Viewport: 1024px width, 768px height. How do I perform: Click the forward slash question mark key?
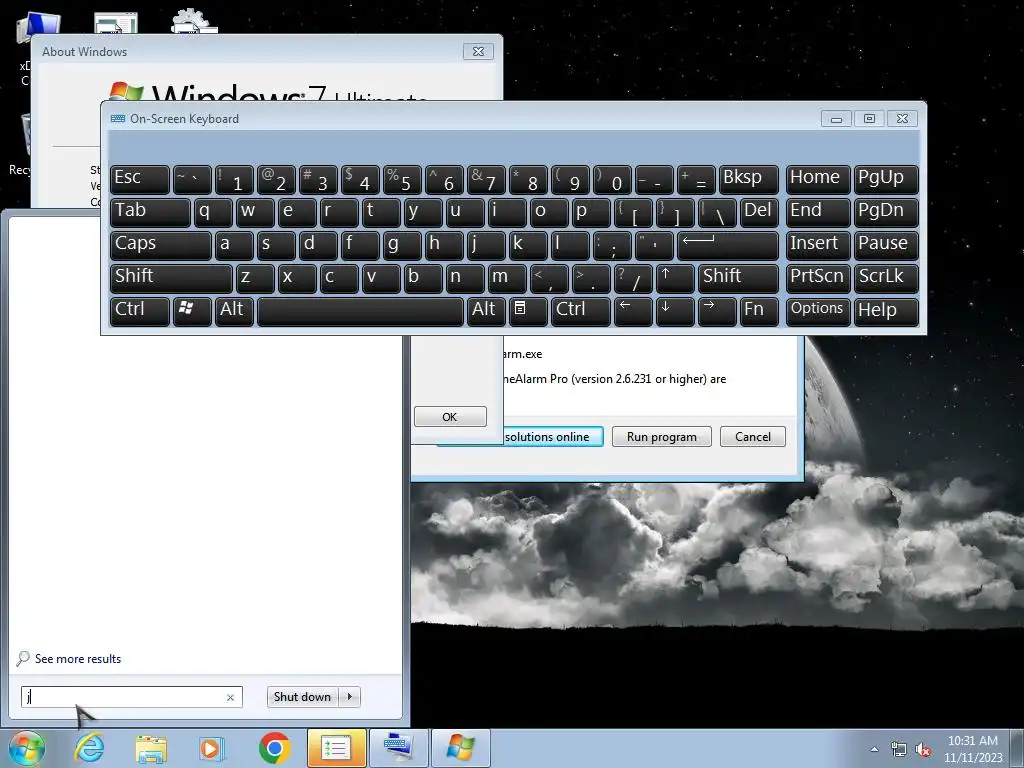tap(633, 278)
